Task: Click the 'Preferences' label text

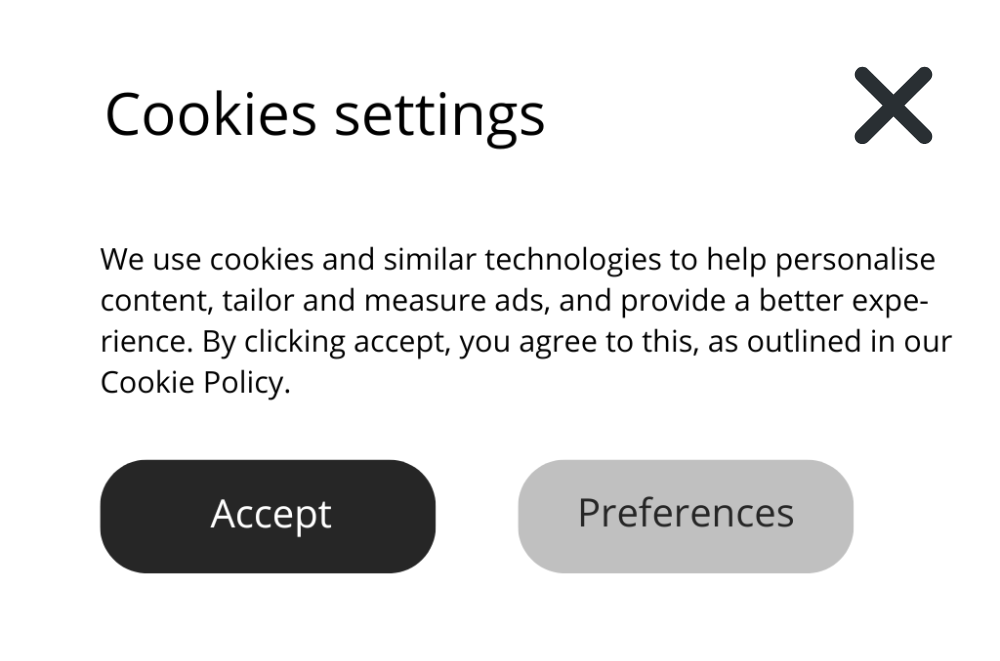Action: click(686, 512)
